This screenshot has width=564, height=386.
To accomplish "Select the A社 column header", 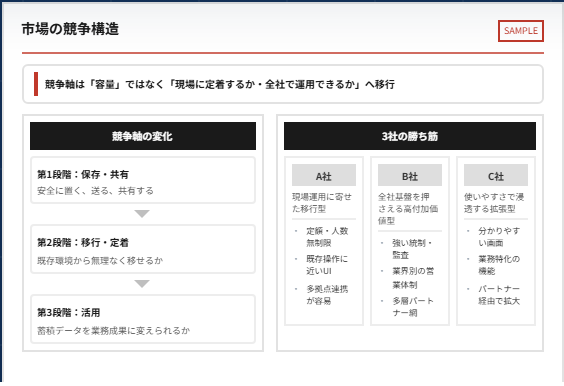I will click(324, 175).
